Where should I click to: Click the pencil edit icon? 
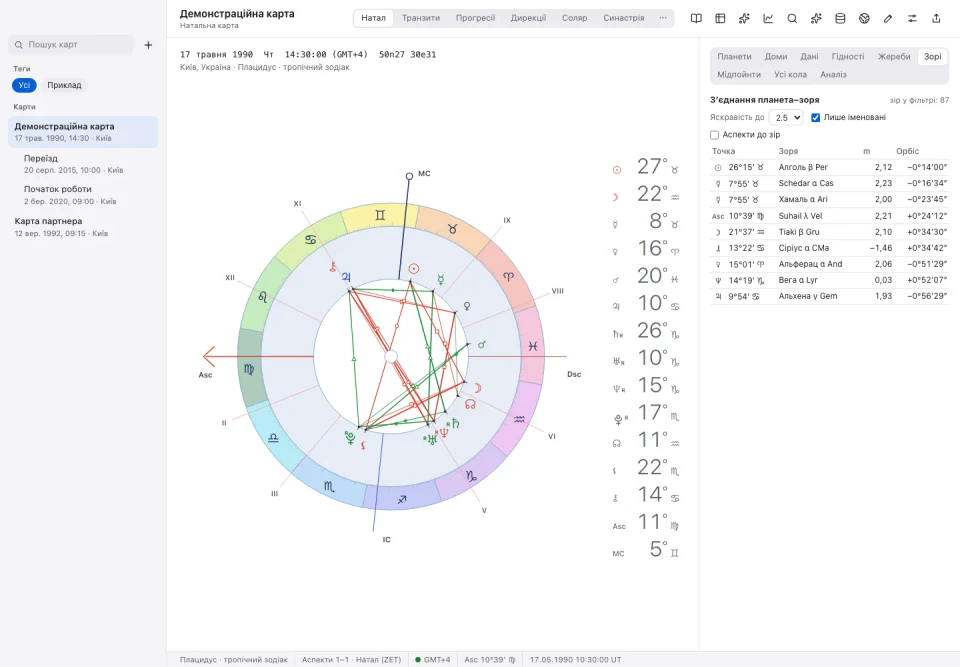pyautogui.click(x=888, y=18)
